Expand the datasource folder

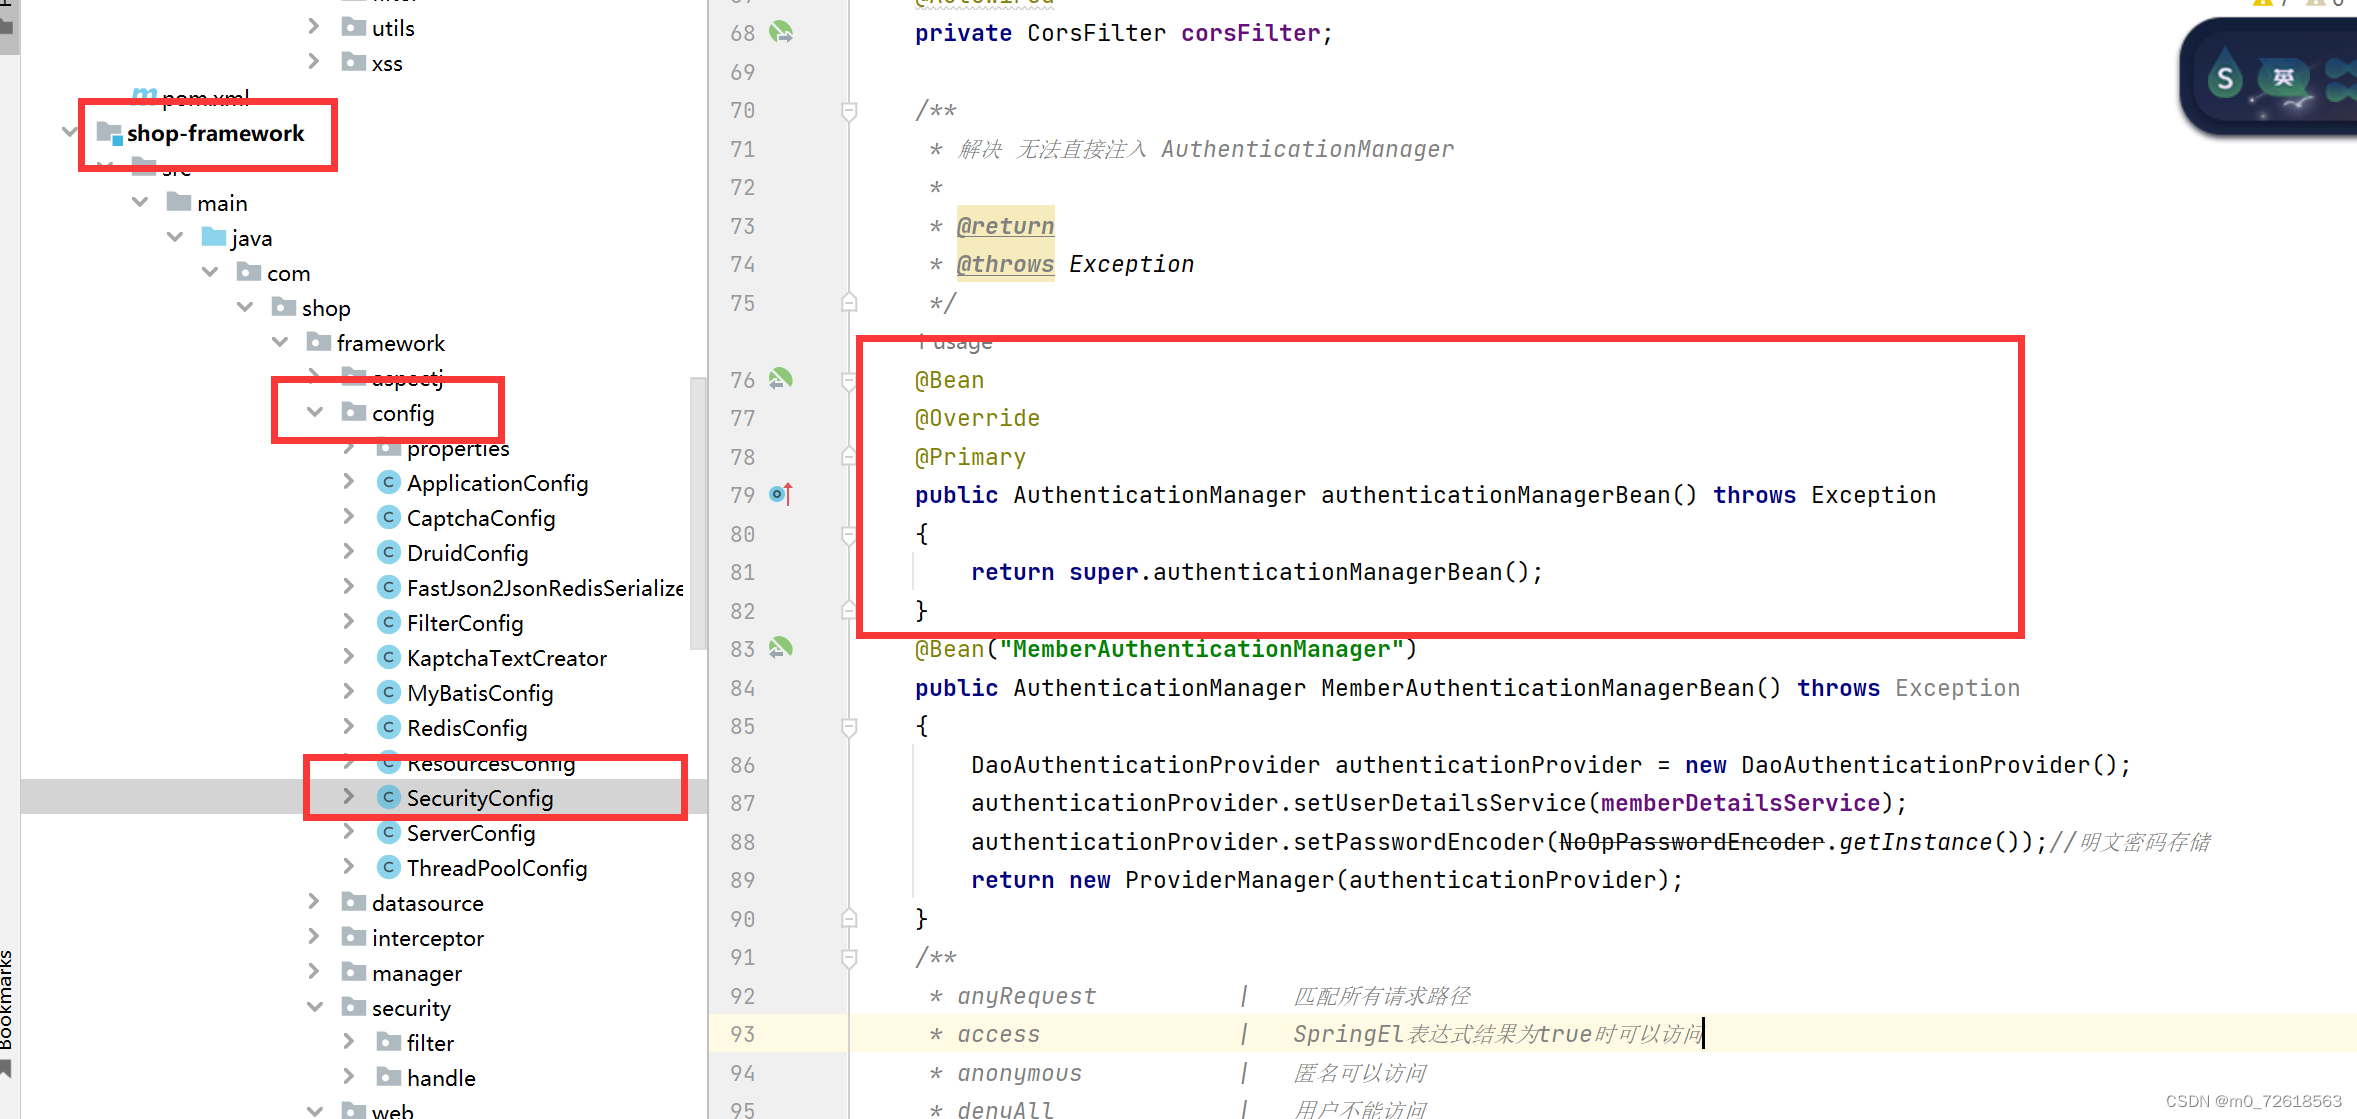coord(313,902)
